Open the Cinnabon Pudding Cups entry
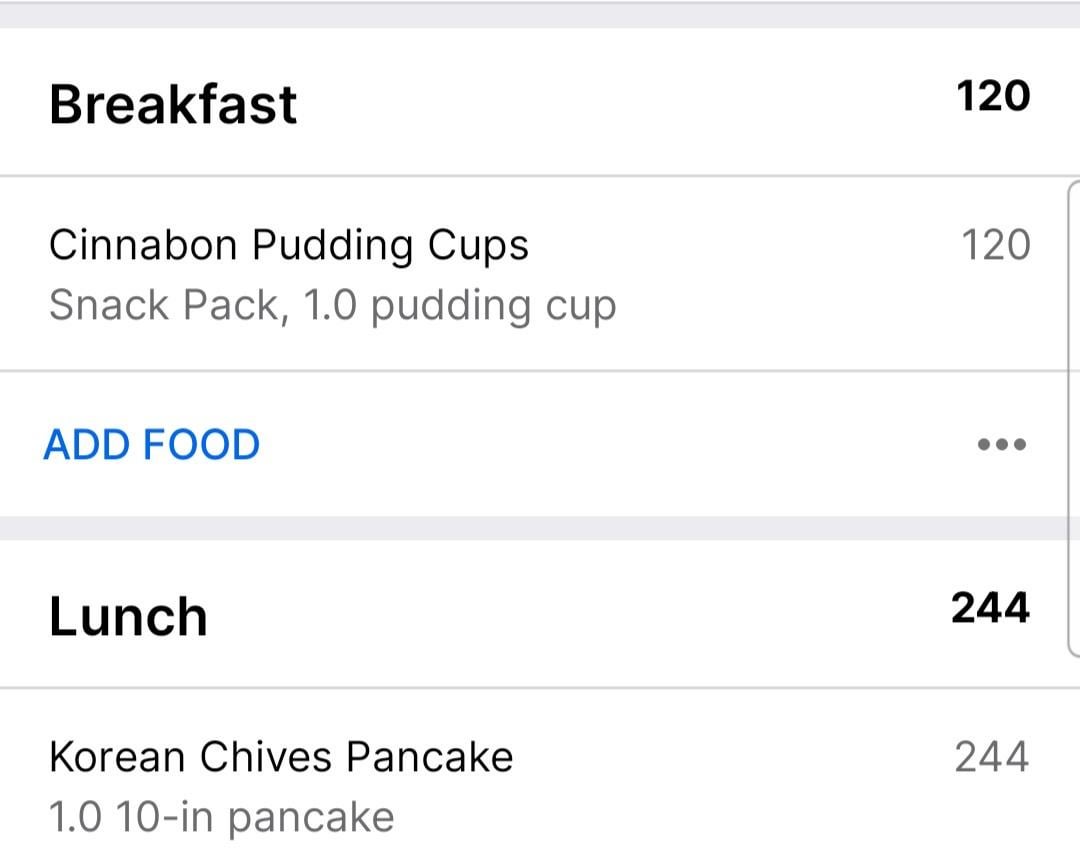The width and height of the screenshot is (1080, 856). click(289, 245)
